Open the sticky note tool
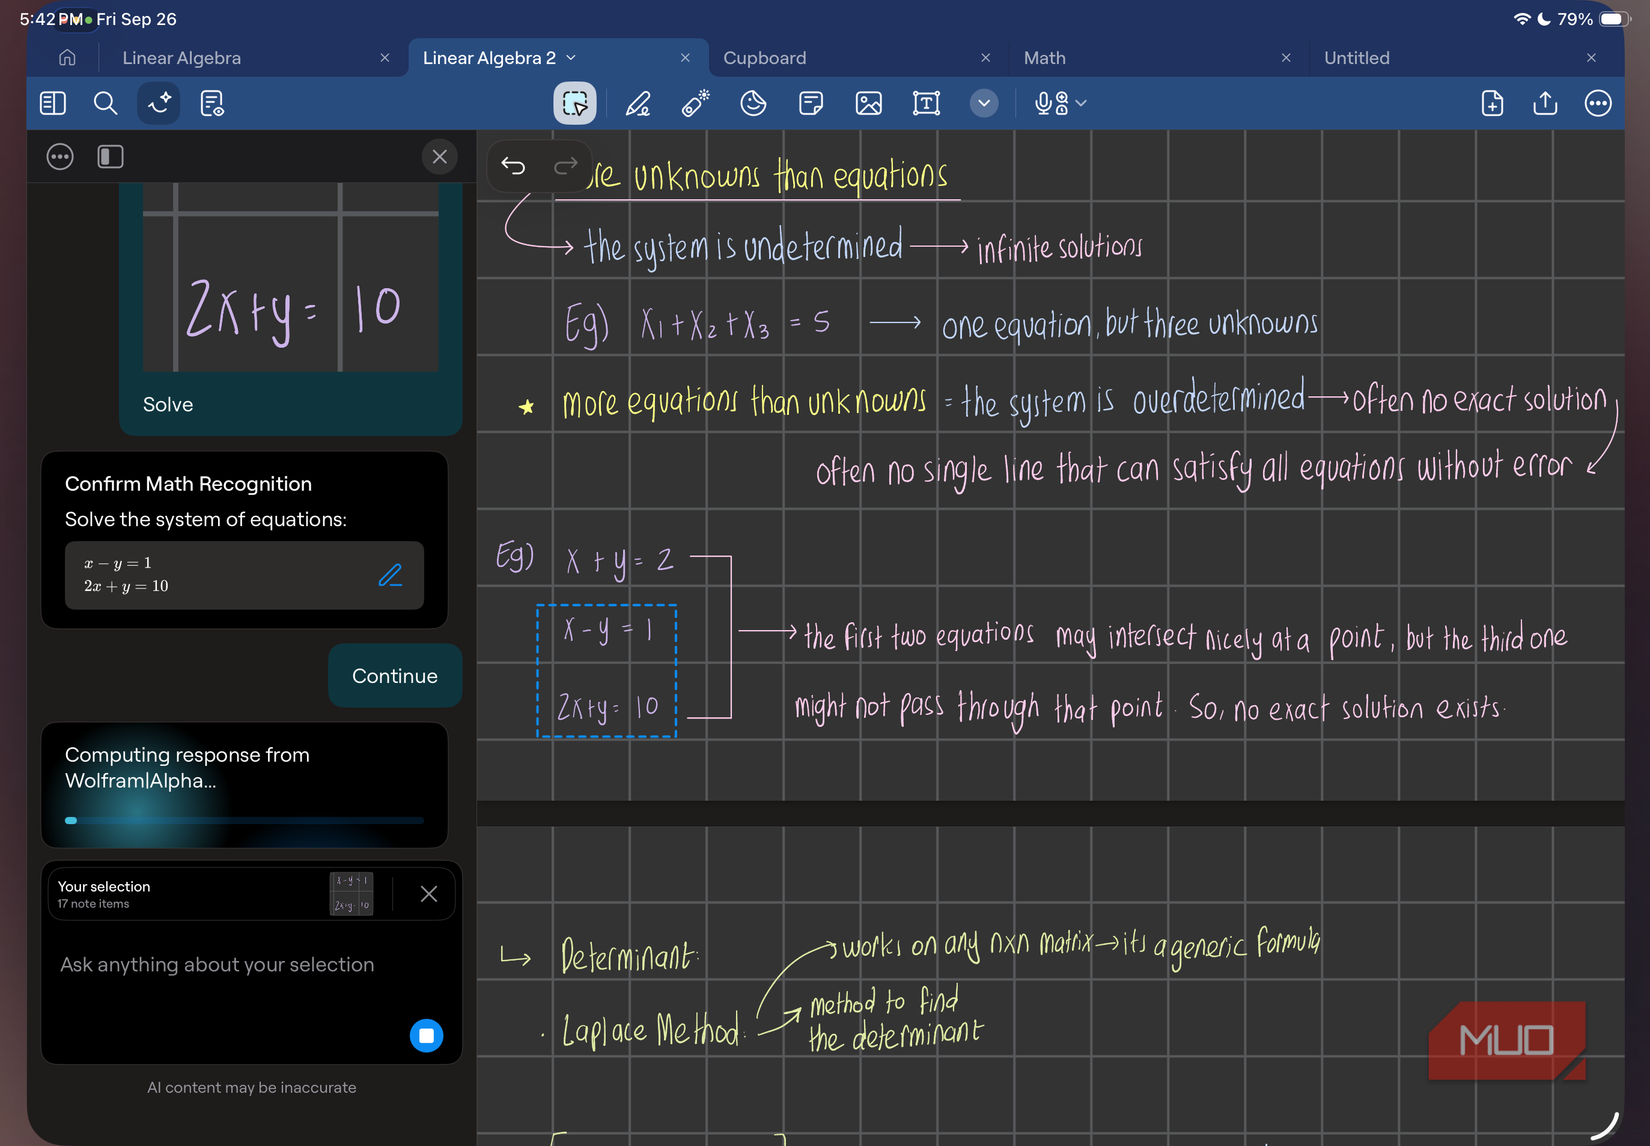The image size is (1650, 1146). pos(811,104)
